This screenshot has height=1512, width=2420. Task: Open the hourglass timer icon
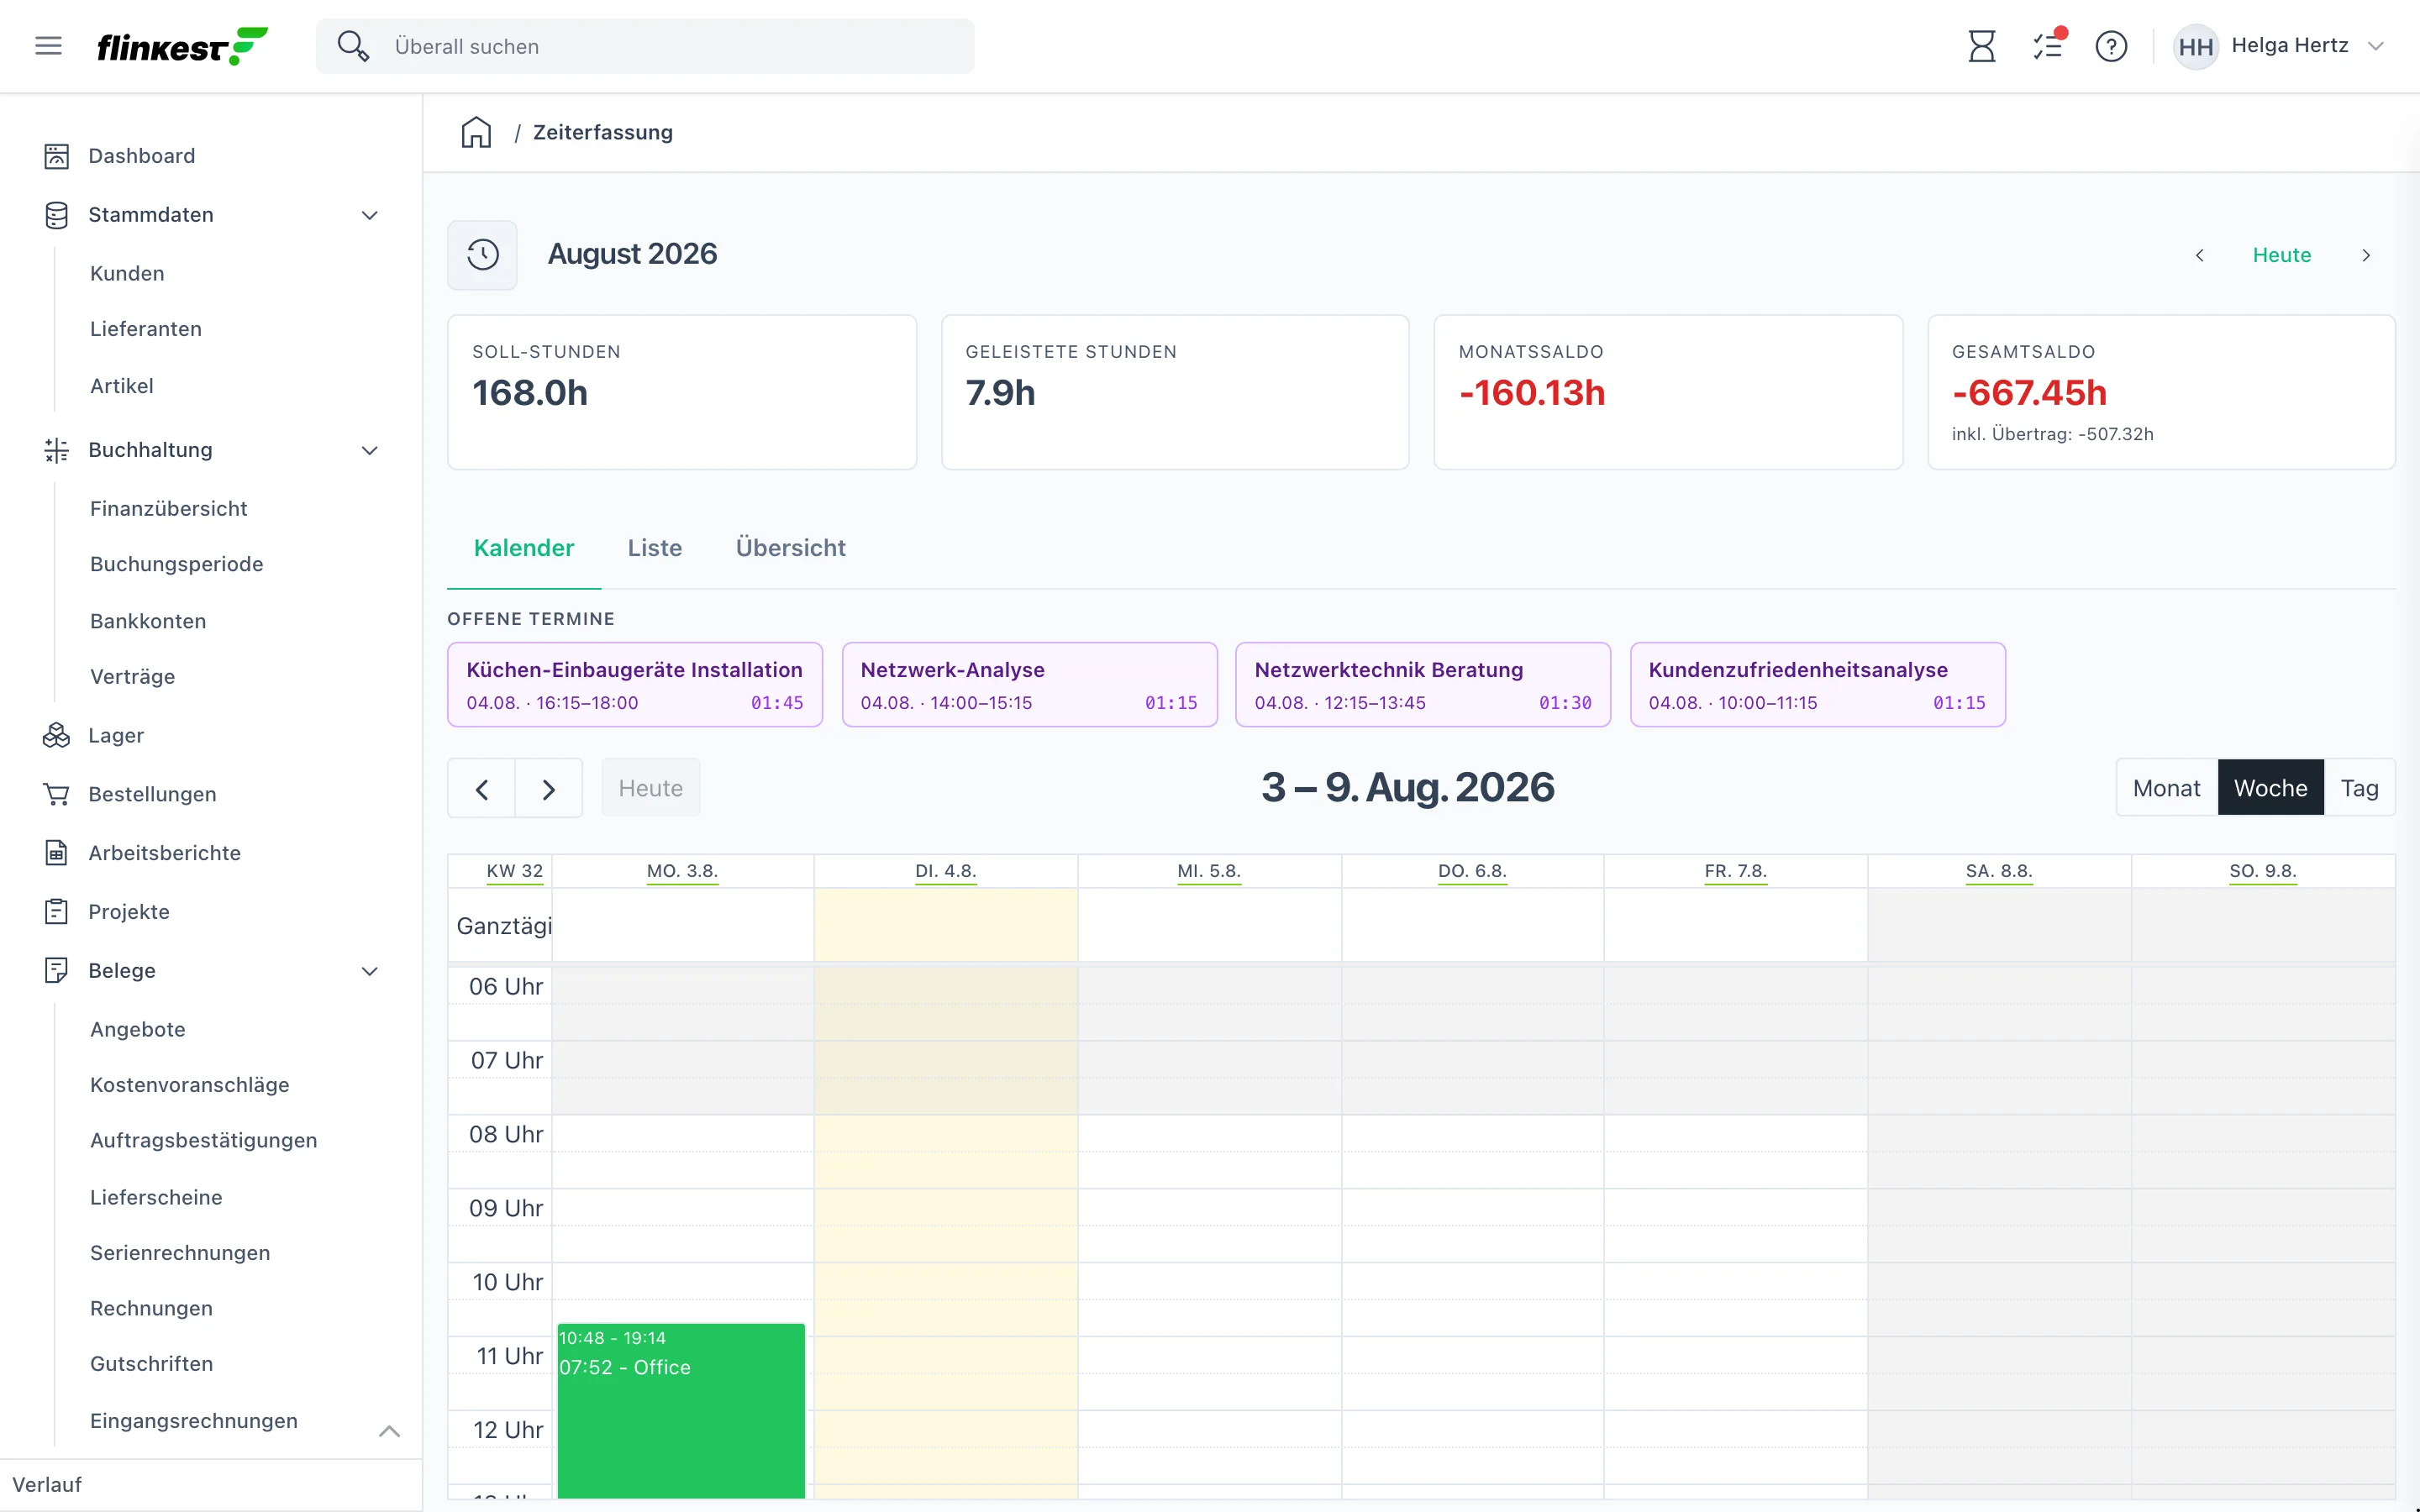pyautogui.click(x=1981, y=46)
